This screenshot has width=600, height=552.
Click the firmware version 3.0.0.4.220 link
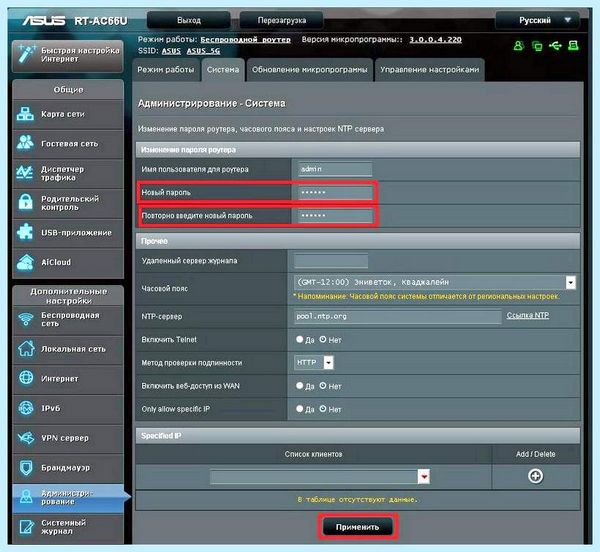pyautogui.click(x=435, y=39)
